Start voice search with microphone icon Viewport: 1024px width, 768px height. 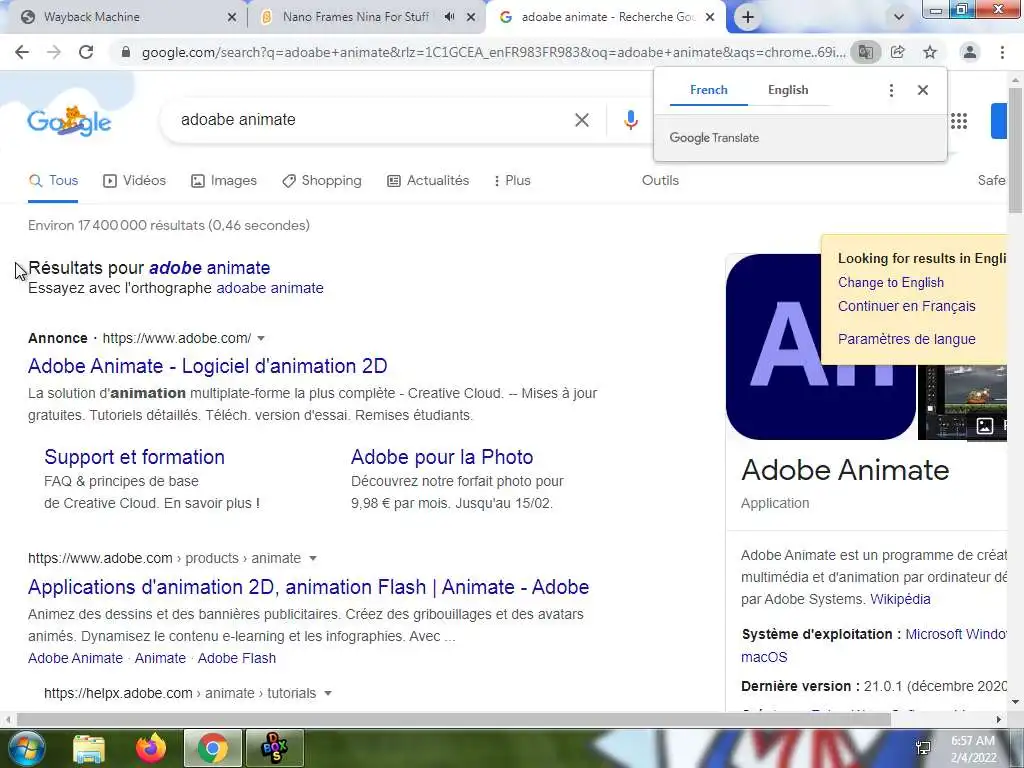click(x=630, y=120)
